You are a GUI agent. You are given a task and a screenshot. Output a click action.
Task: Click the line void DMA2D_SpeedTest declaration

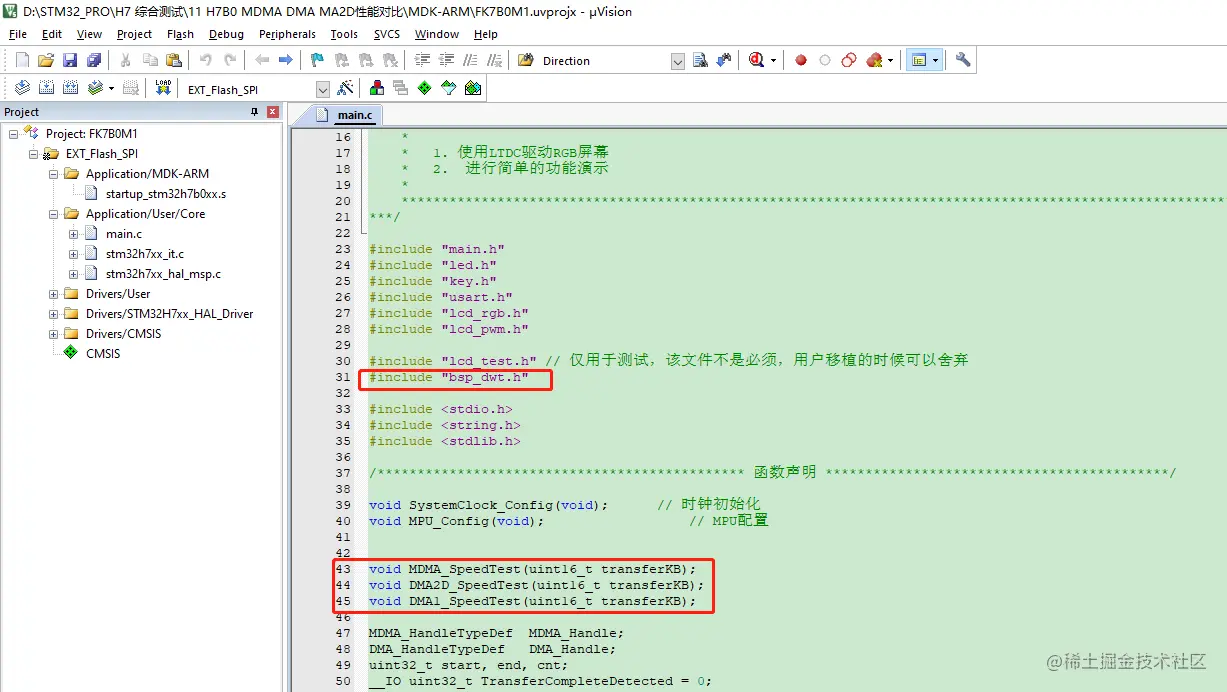(x=536, y=585)
